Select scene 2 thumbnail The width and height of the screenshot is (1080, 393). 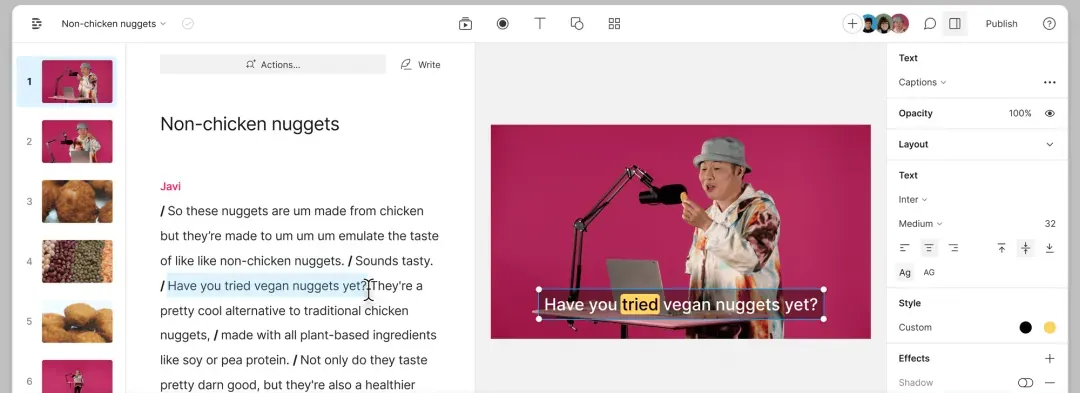(77, 141)
